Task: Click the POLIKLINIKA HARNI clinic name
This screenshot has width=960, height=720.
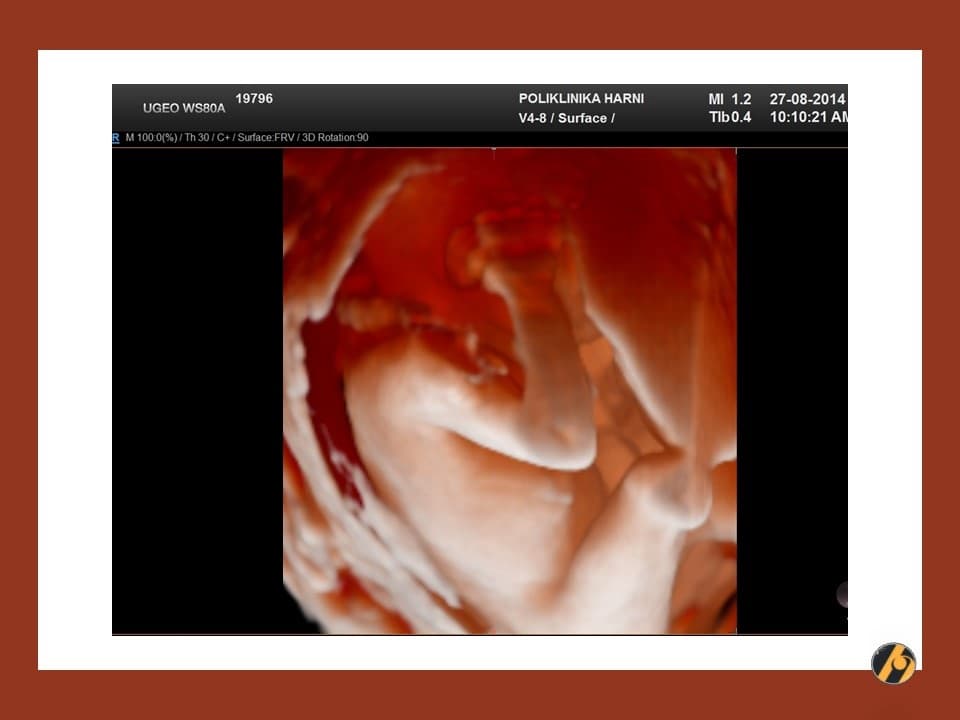Action: click(x=581, y=99)
